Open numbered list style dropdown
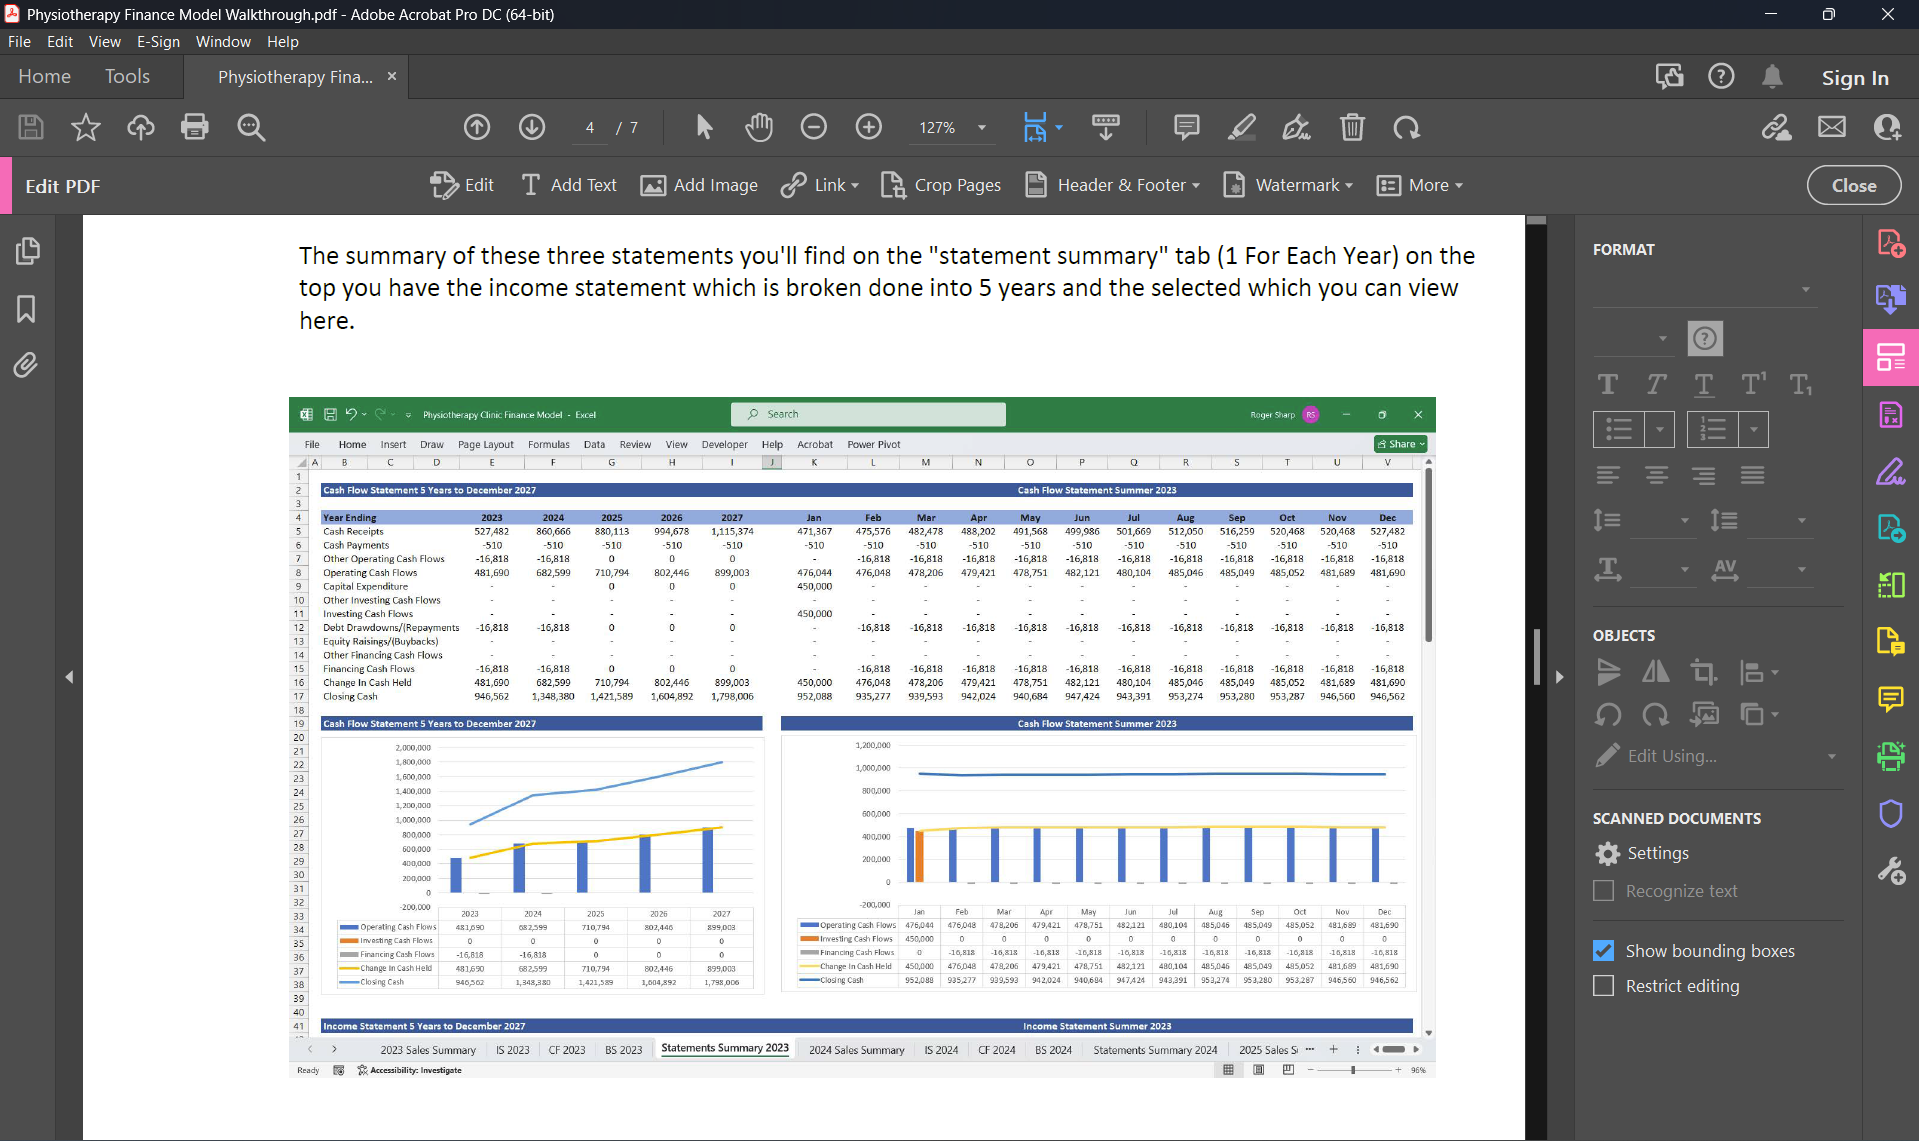The width and height of the screenshot is (1919, 1141). pos(1753,429)
